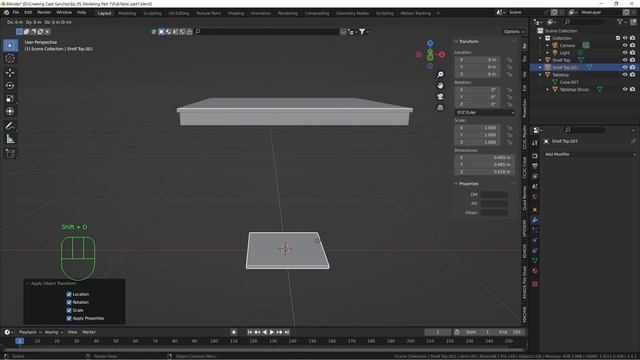
Task: Select the Transform tool
Action: [x=10, y=111]
